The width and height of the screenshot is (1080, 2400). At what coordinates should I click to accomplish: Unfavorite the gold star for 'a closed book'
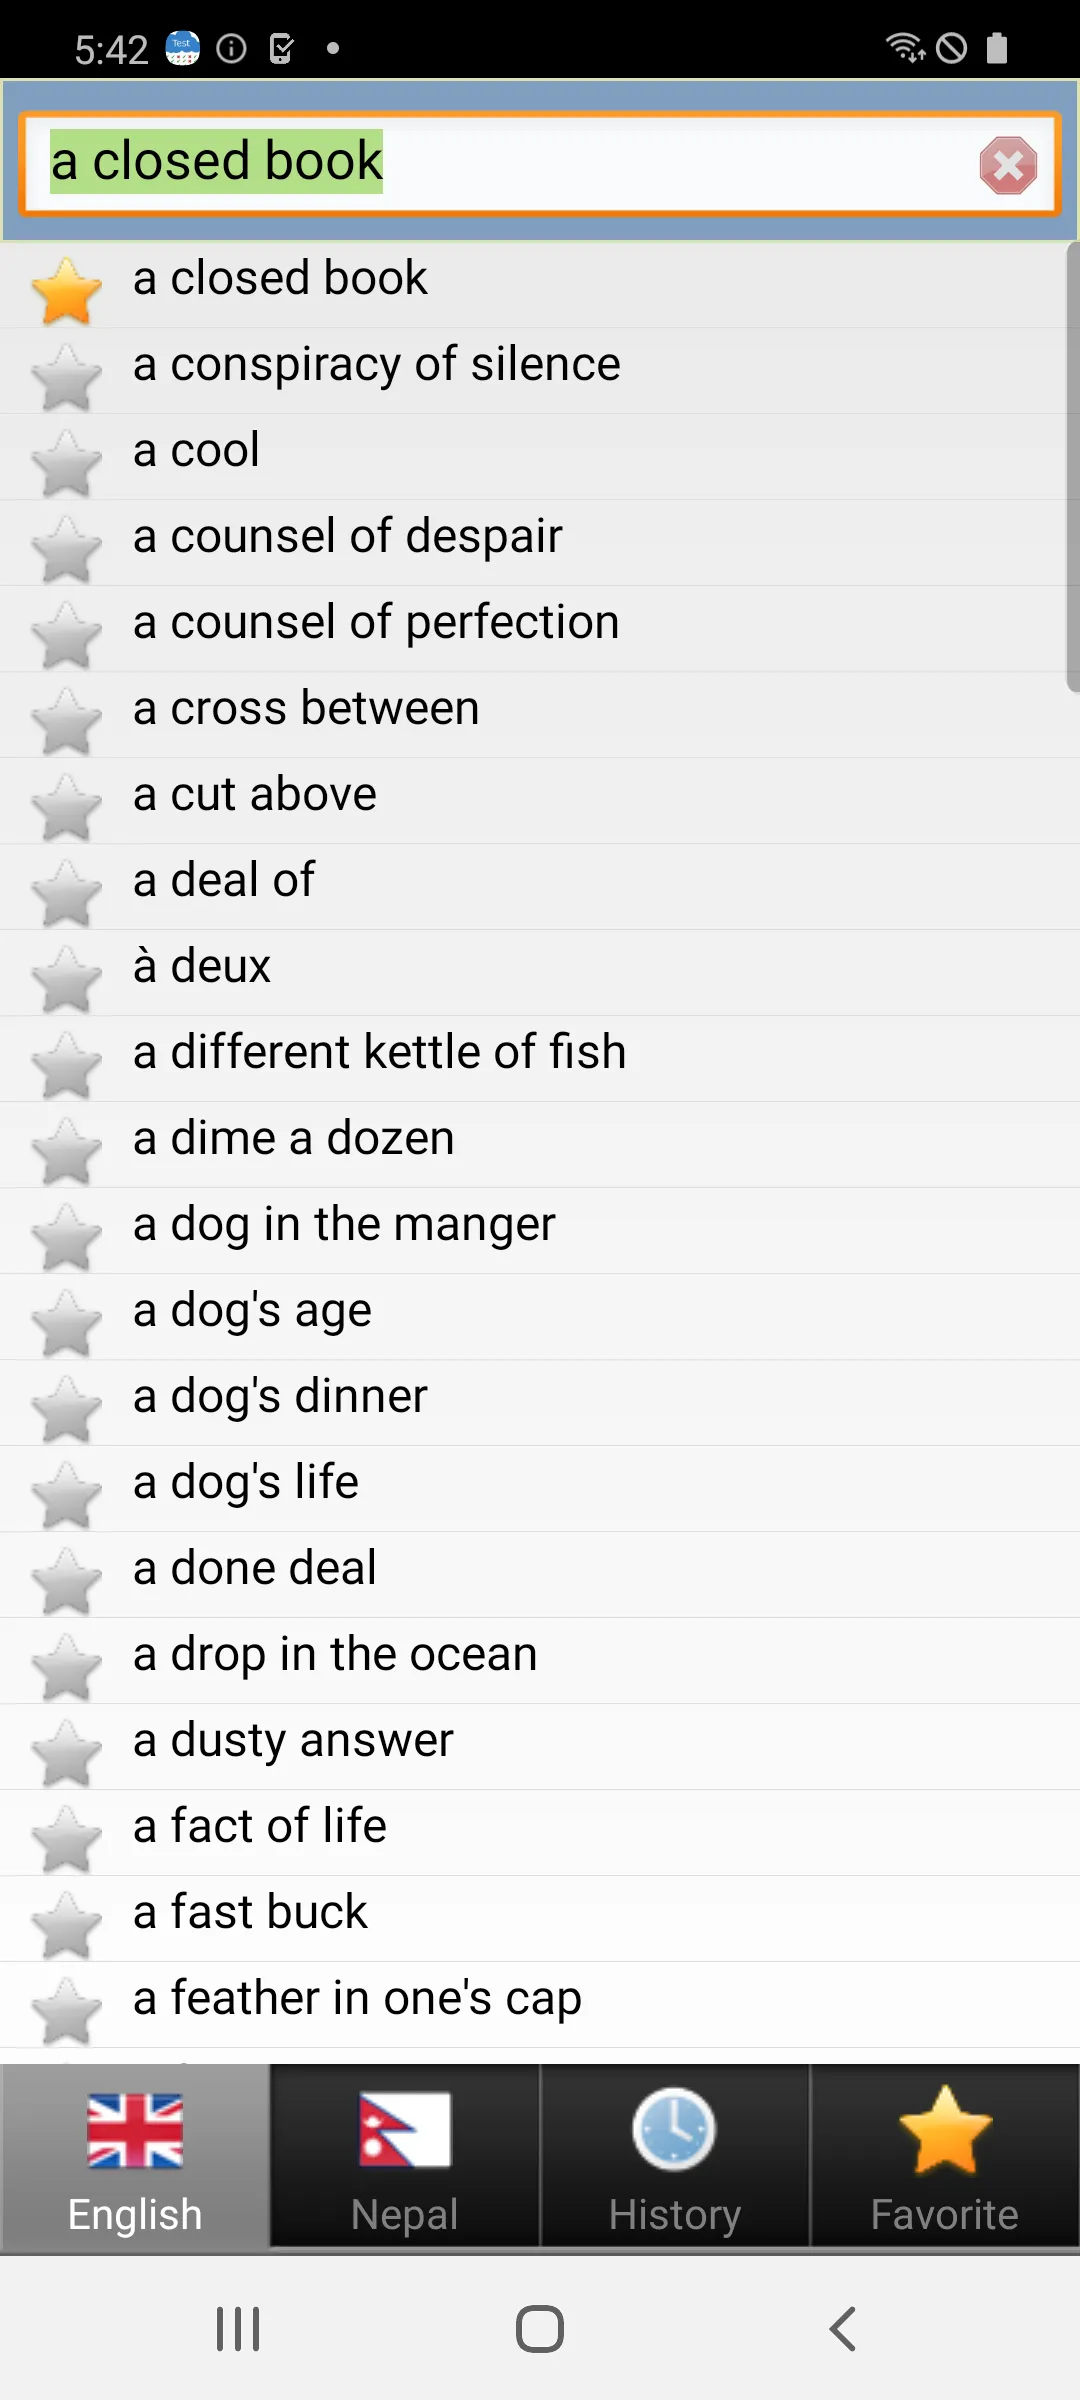click(67, 291)
